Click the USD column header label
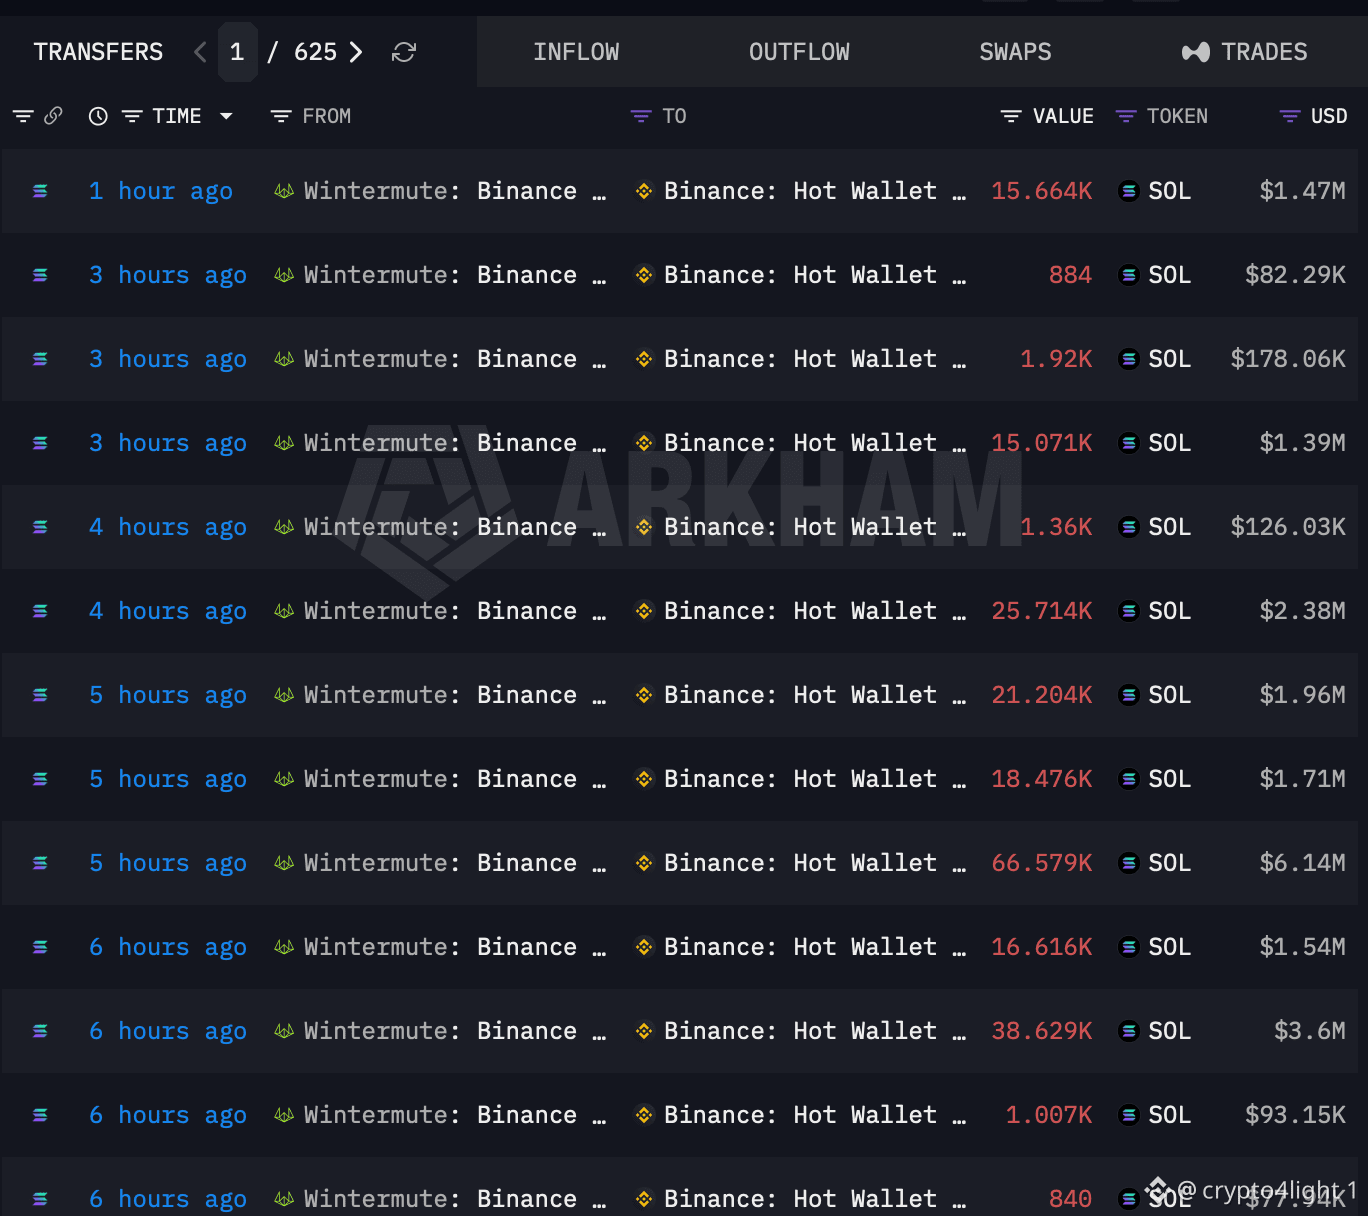 1329,116
